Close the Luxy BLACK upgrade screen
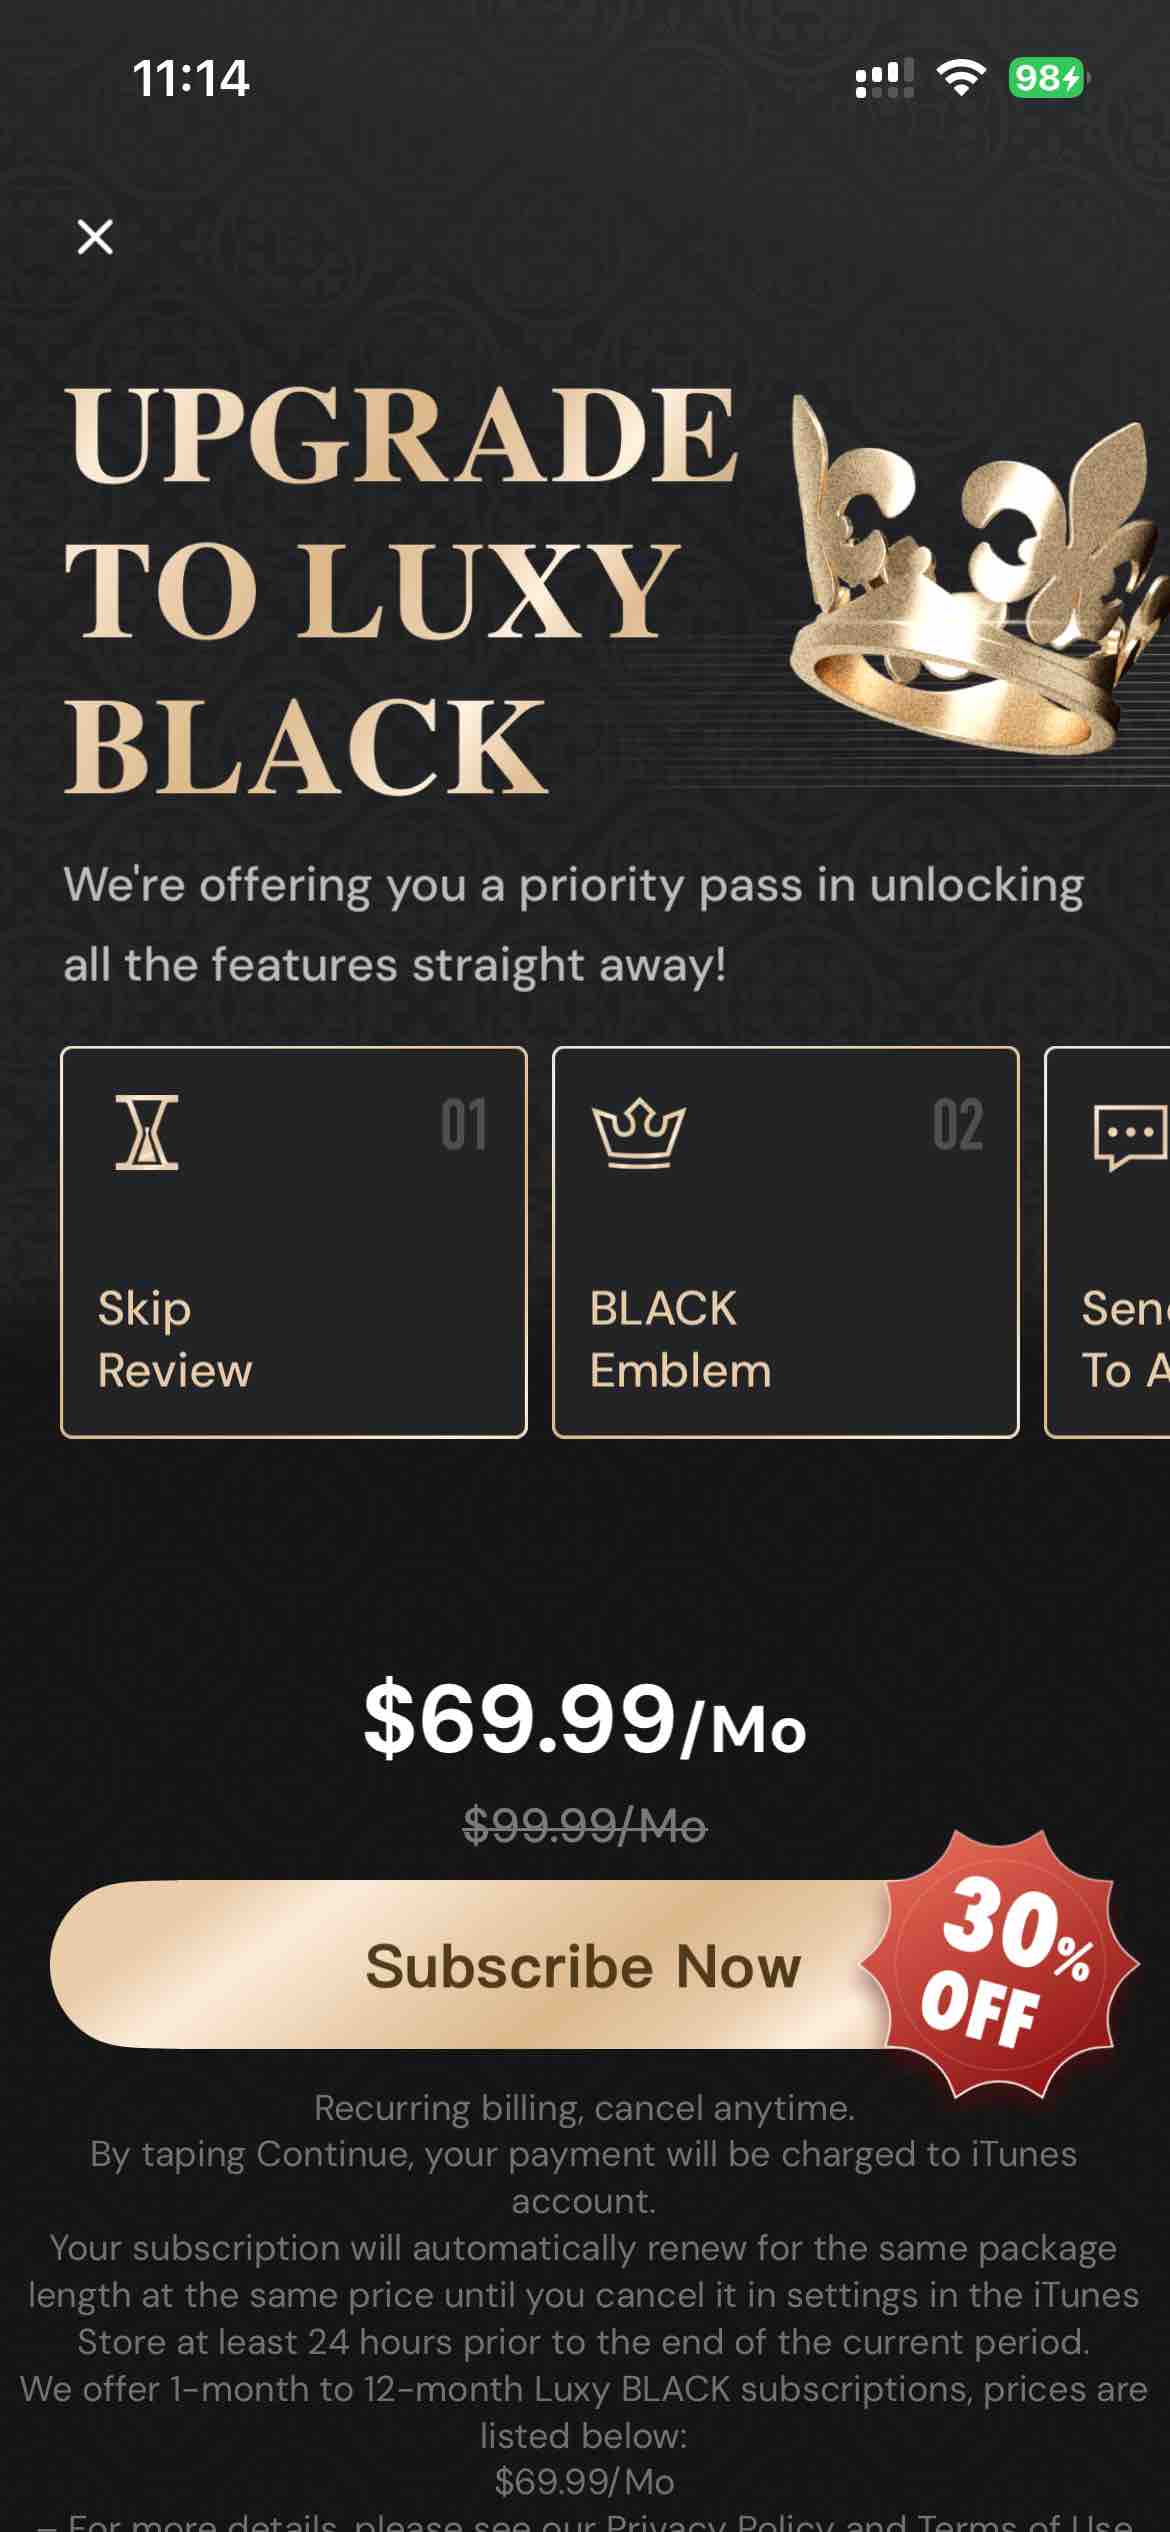Screen dimensions: 1170x2532 point(95,237)
